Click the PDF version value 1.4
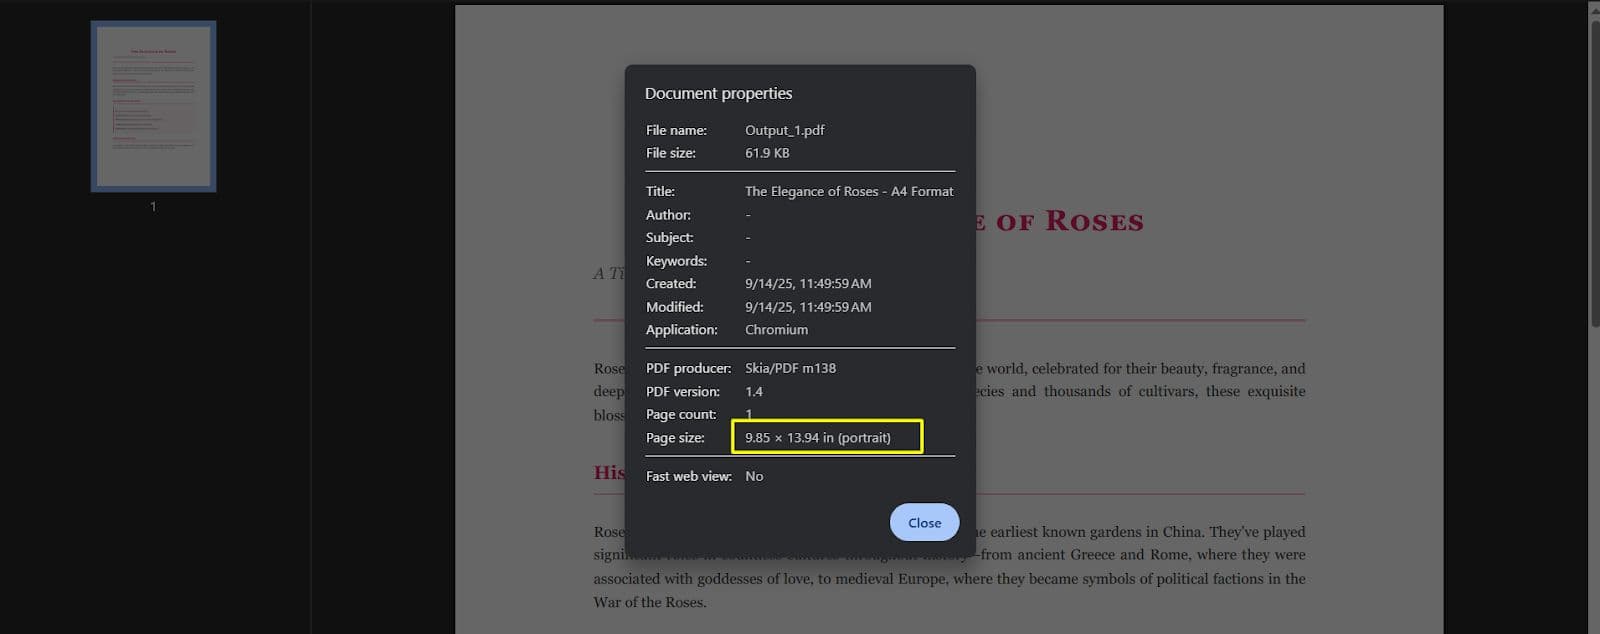 pos(754,392)
